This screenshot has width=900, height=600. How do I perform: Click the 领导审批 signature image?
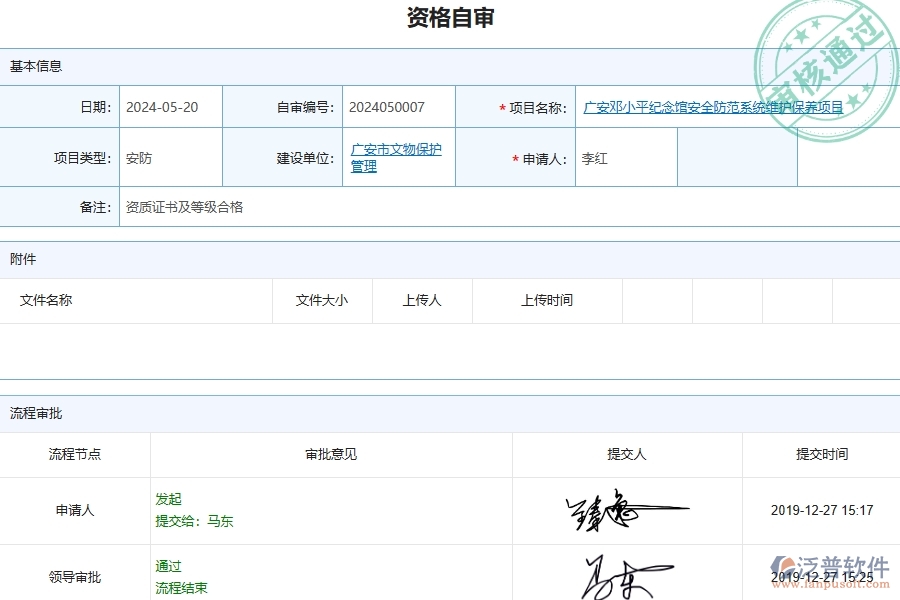pos(626,577)
